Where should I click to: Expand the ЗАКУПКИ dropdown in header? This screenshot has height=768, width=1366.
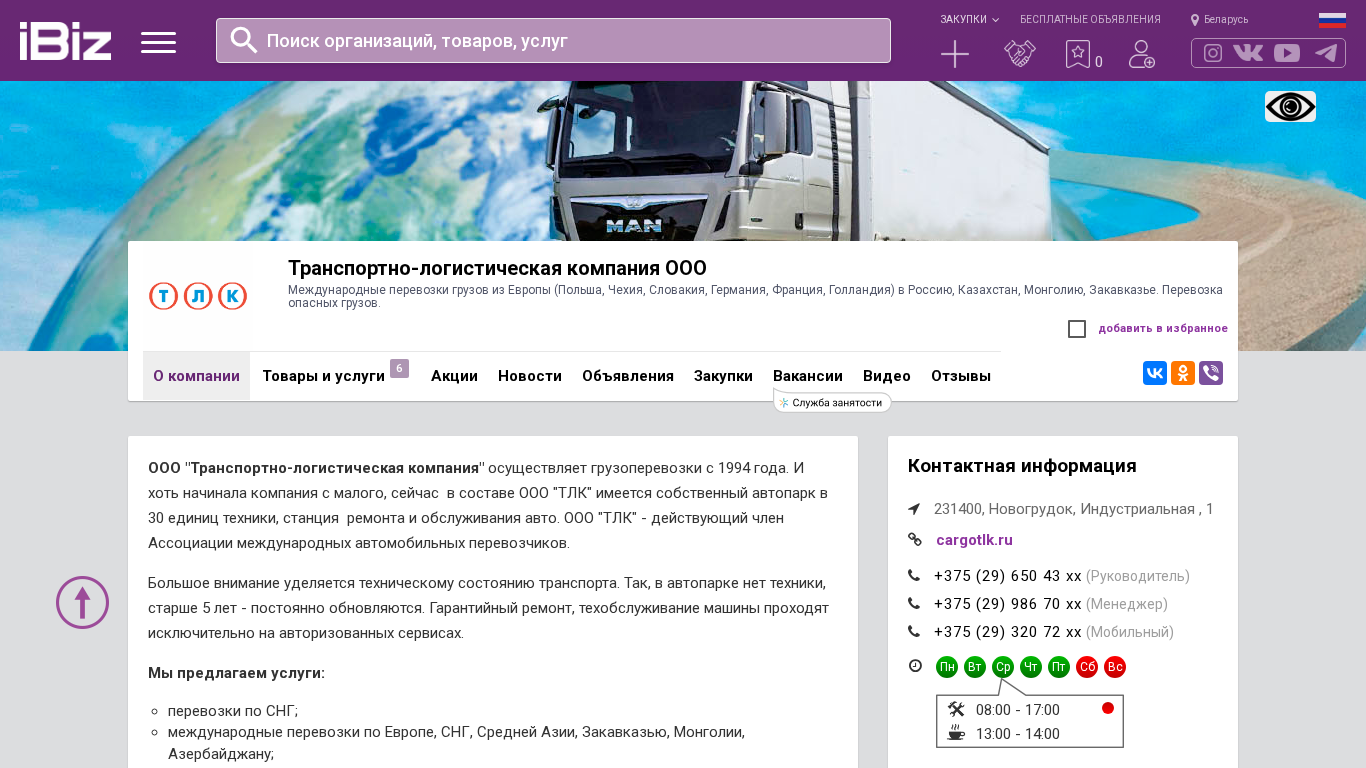point(969,20)
